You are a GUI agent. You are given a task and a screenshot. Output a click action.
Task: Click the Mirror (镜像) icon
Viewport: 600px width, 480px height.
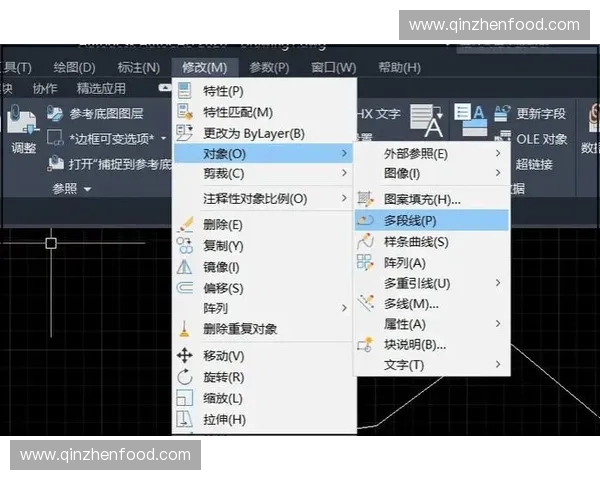(184, 267)
